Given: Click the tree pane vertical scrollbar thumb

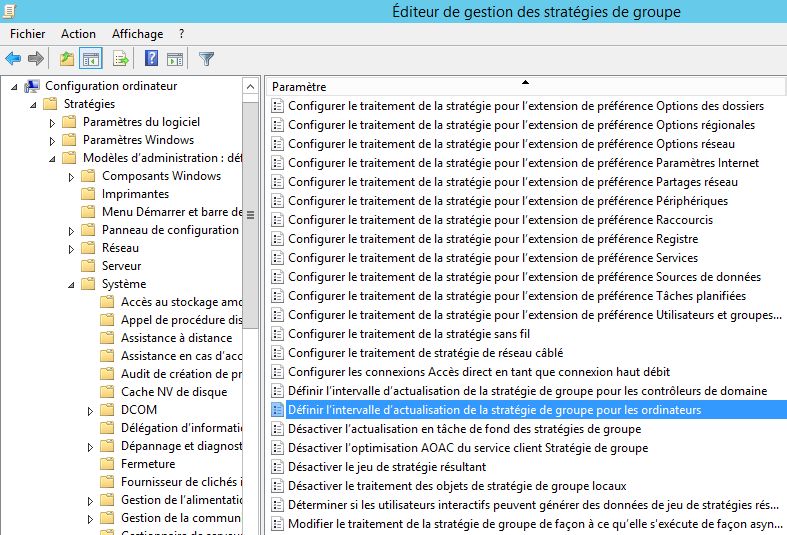Looking at the screenshot, I should 250,215.
